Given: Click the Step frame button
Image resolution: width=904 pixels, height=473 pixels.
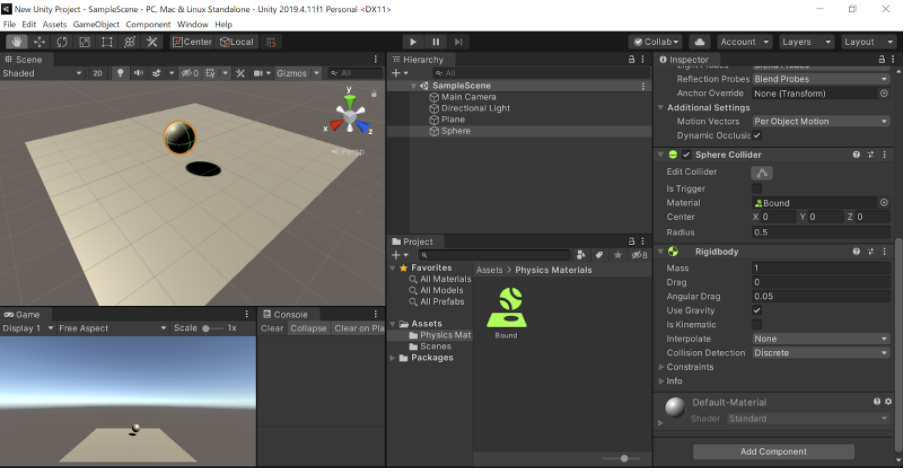Looking at the screenshot, I should [x=458, y=42].
